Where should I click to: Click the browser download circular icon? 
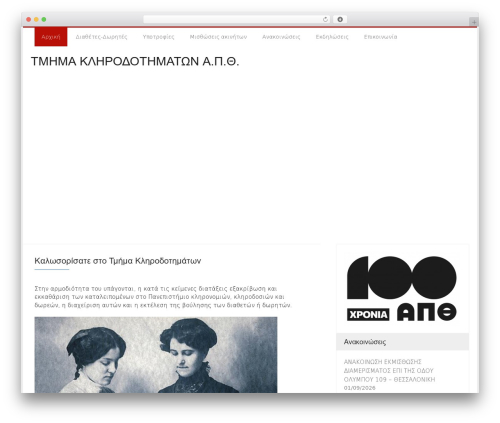pos(340,20)
